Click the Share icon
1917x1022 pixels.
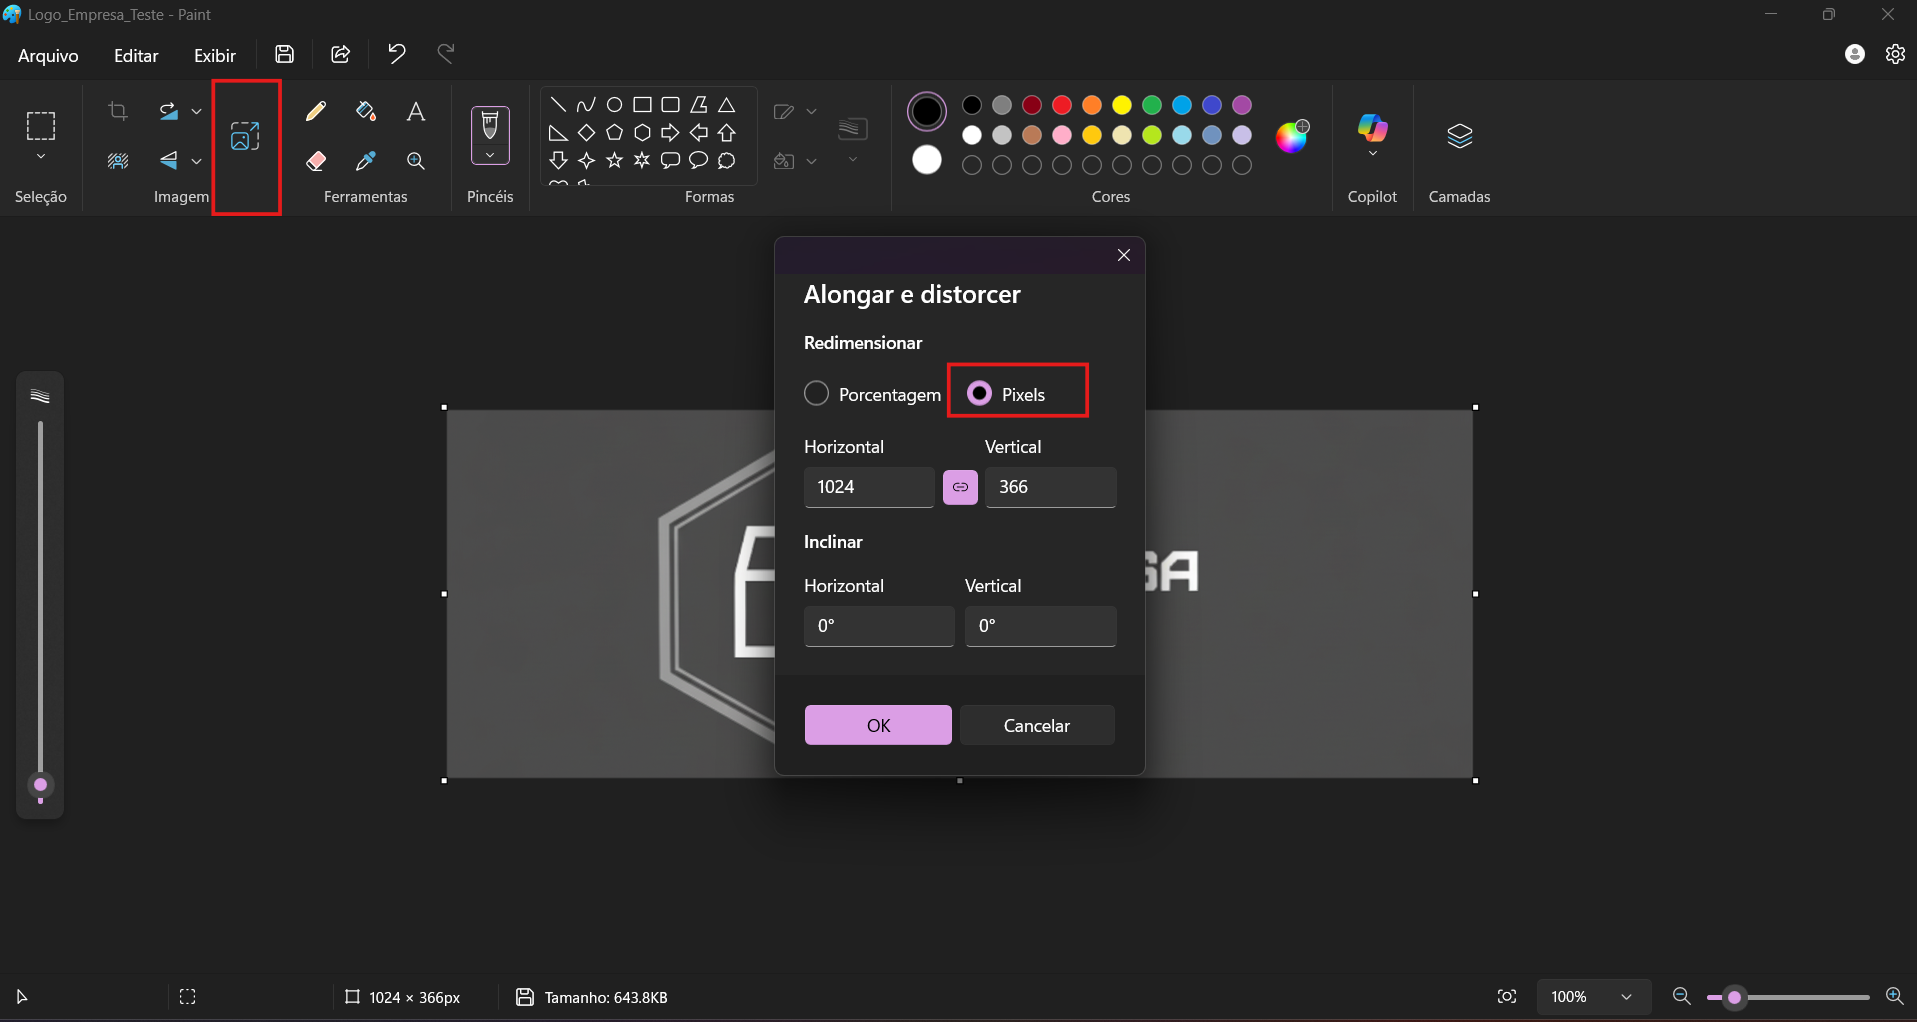coord(341,54)
